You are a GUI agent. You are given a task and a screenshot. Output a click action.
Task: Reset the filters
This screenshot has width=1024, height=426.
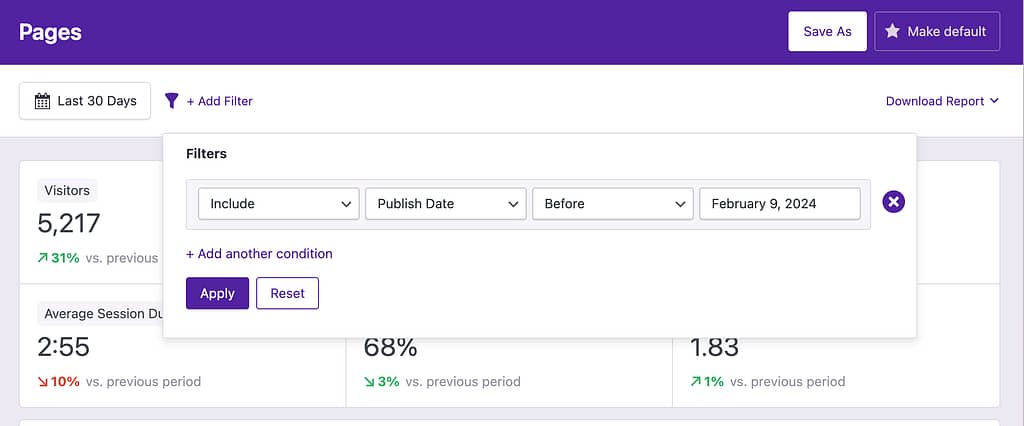(x=287, y=293)
